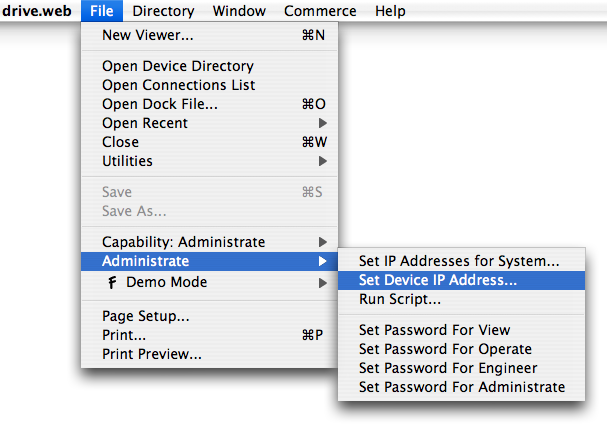The image size is (607, 436).
Task: Expand the Open Recent submenu
Action: pyautogui.click(x=209, y=123)
